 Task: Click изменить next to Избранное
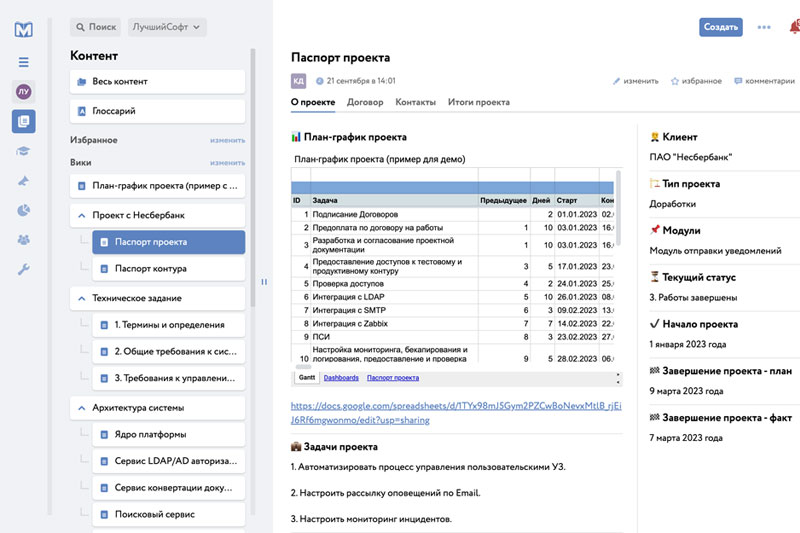227,140
